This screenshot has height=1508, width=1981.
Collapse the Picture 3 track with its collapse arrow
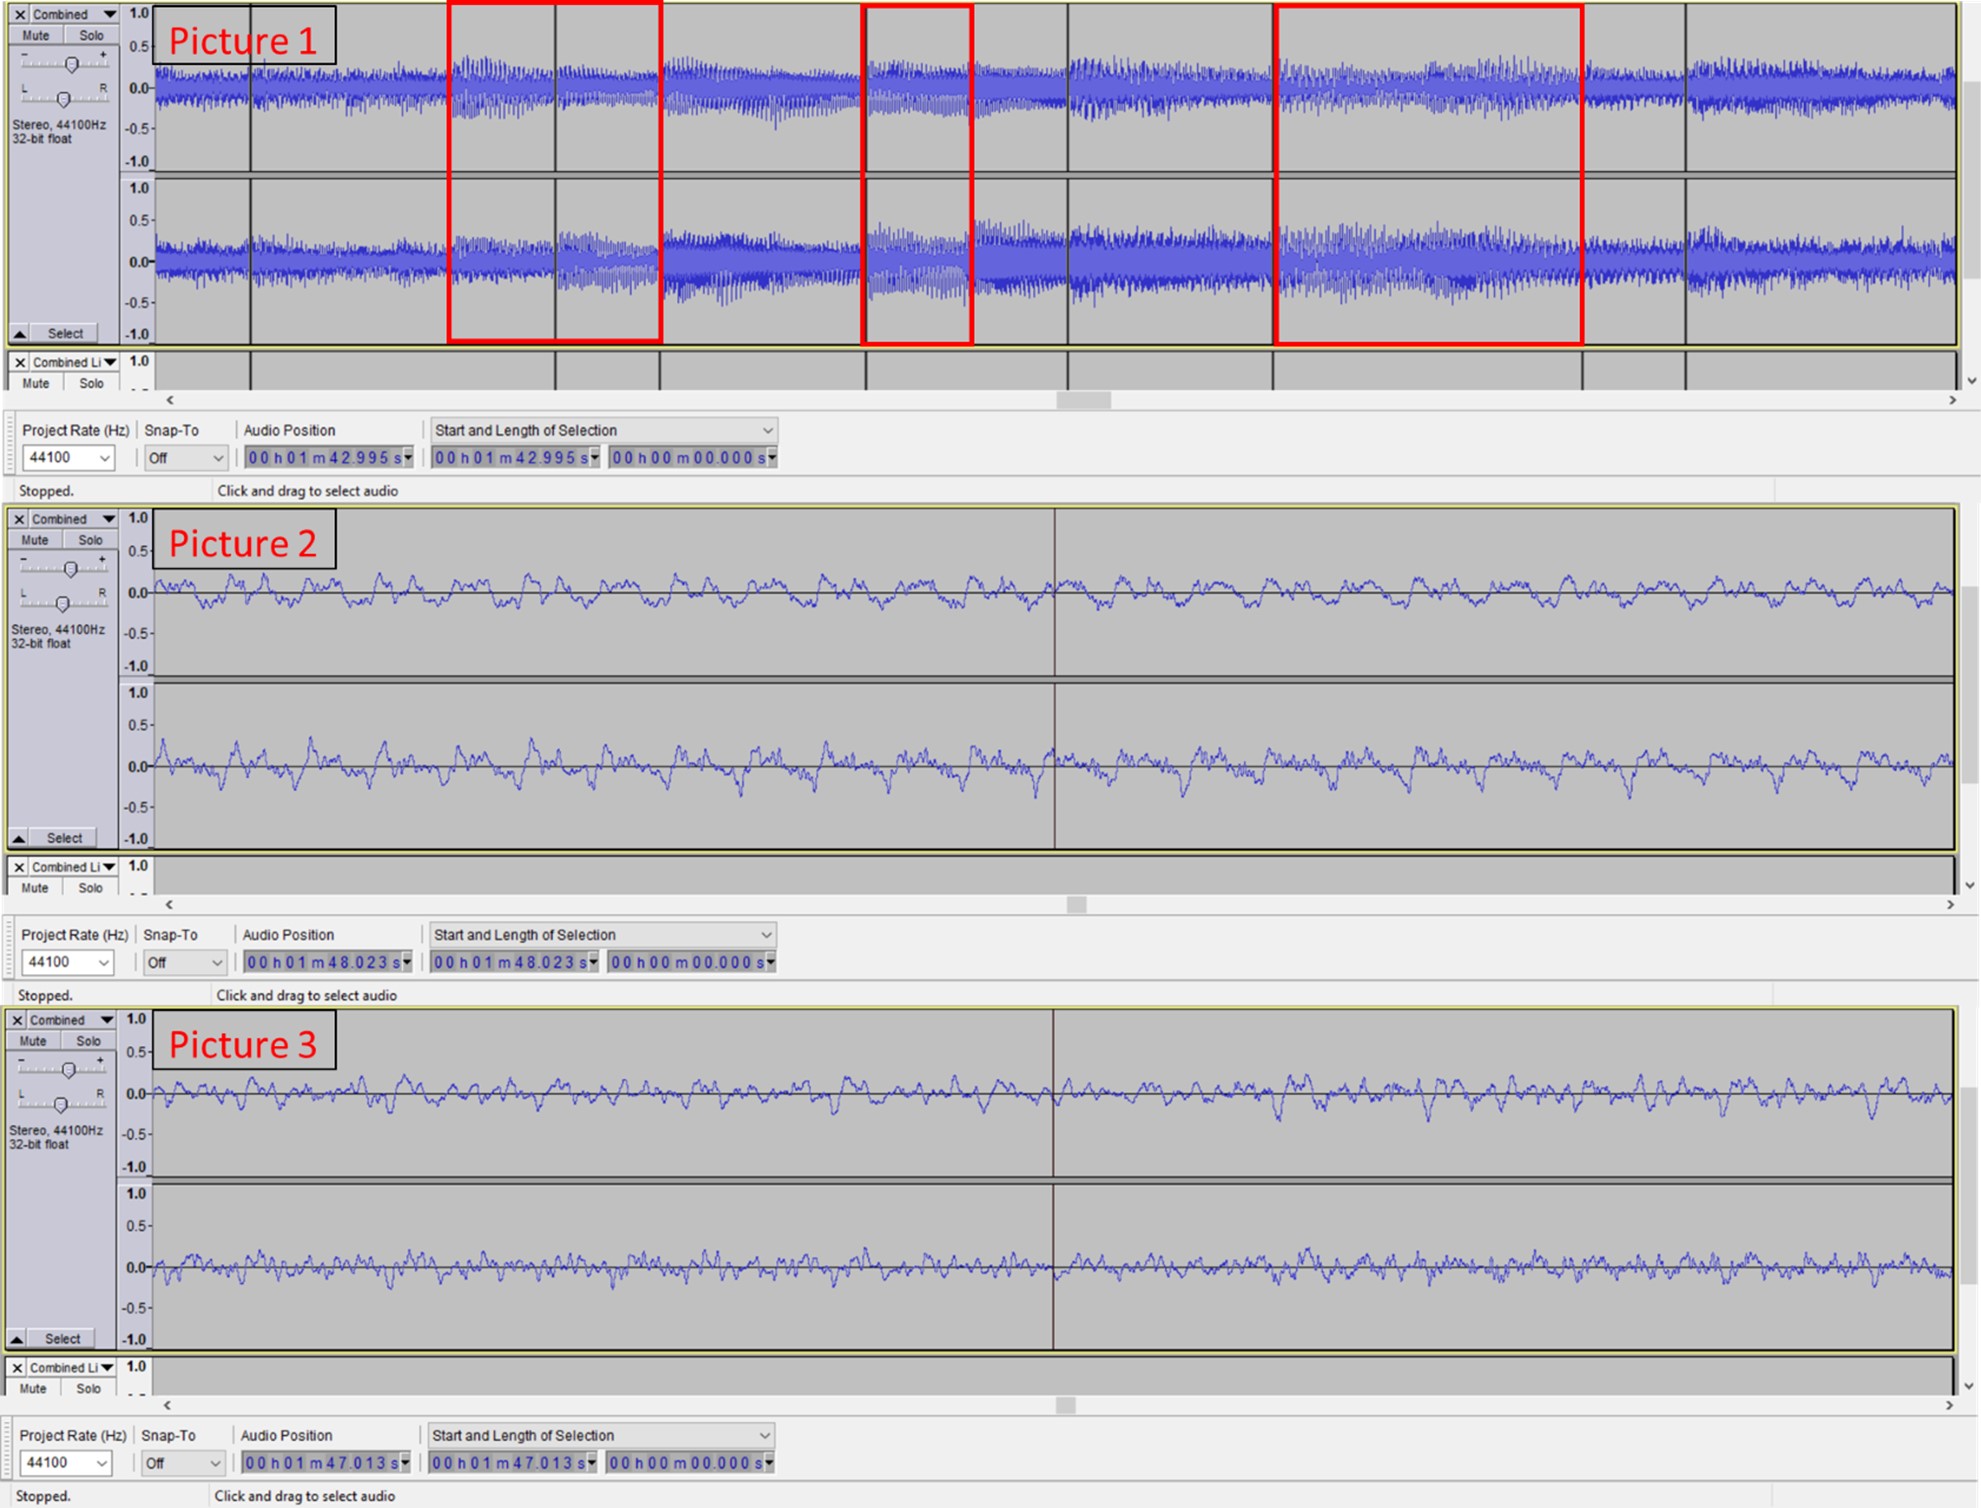[16, 1338]
